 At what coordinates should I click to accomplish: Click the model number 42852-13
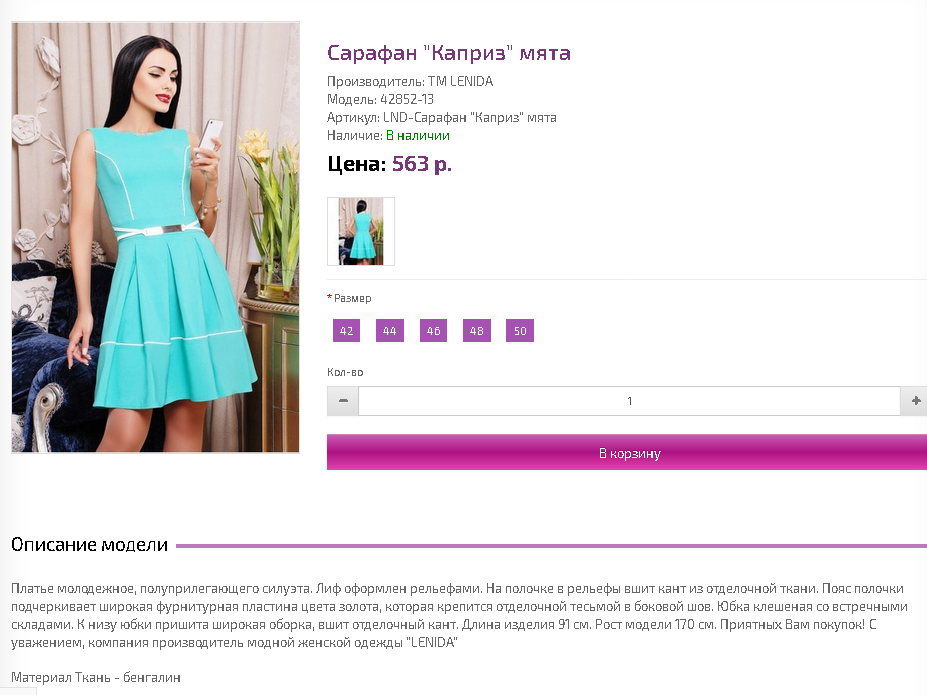pyautogui.click(x=407, y=99)
